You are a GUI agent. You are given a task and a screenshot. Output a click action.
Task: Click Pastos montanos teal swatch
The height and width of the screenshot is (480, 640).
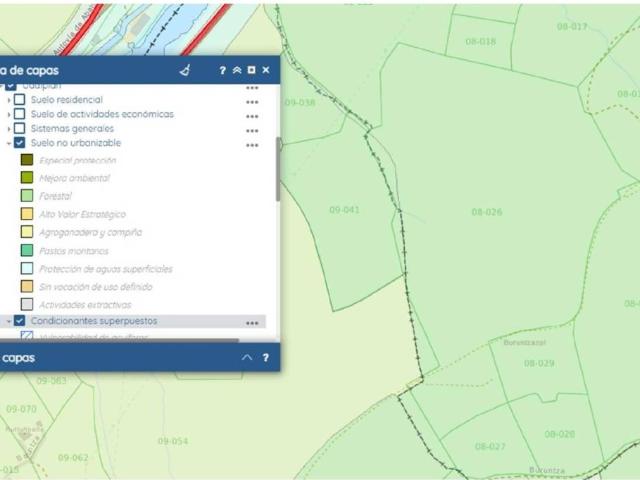point(27,250)
